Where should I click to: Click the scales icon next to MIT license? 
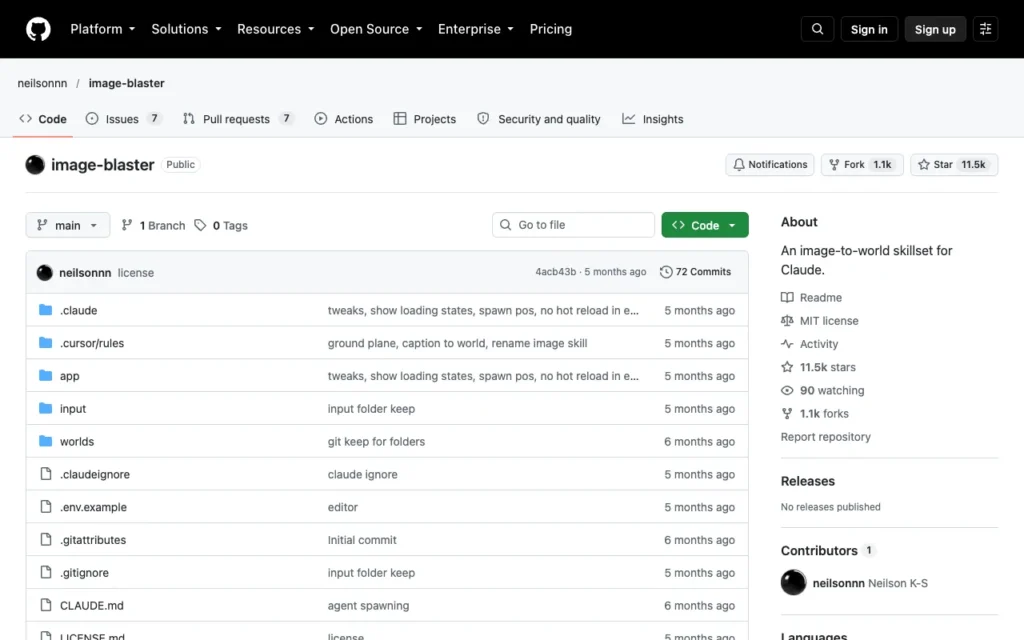787,321
